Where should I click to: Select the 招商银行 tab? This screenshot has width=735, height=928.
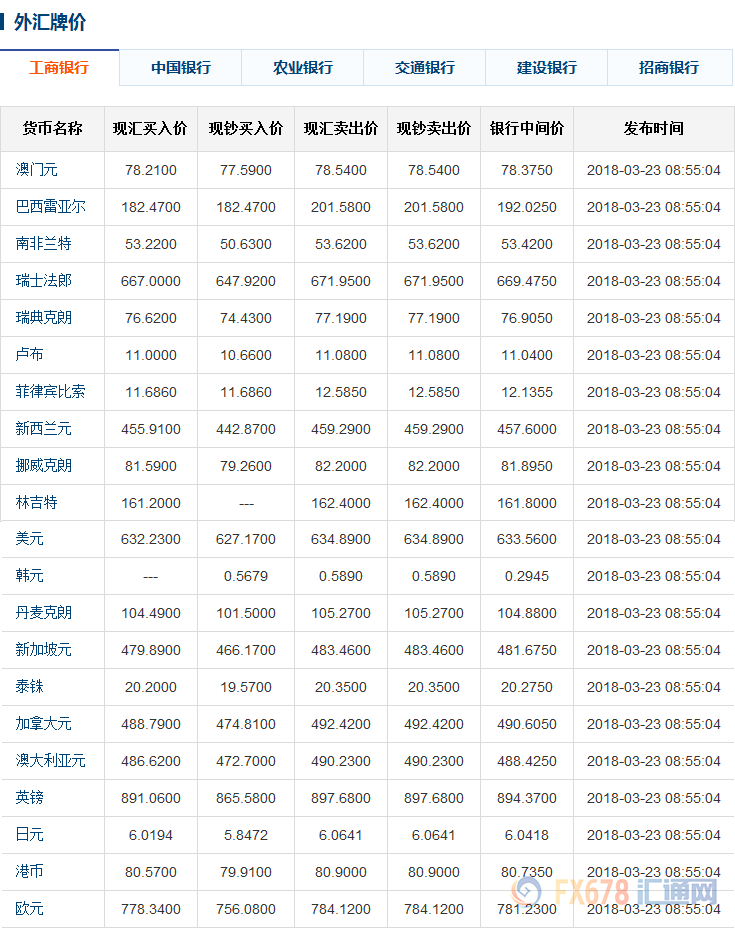pos(669,67)
